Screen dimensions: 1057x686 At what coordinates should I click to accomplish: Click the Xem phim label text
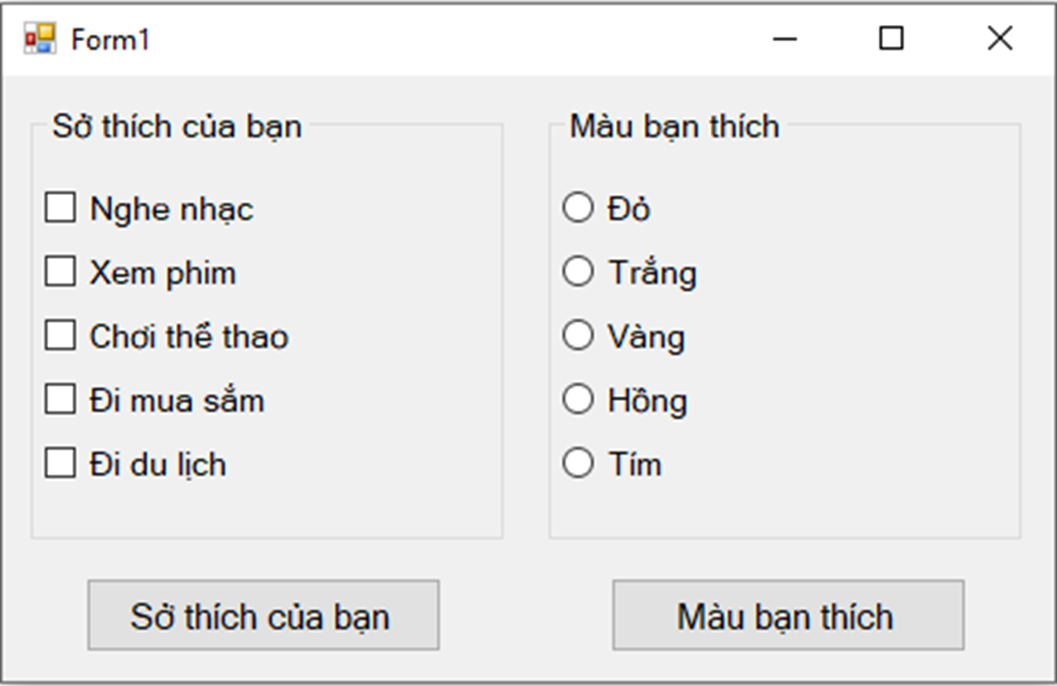coord(162,272)
